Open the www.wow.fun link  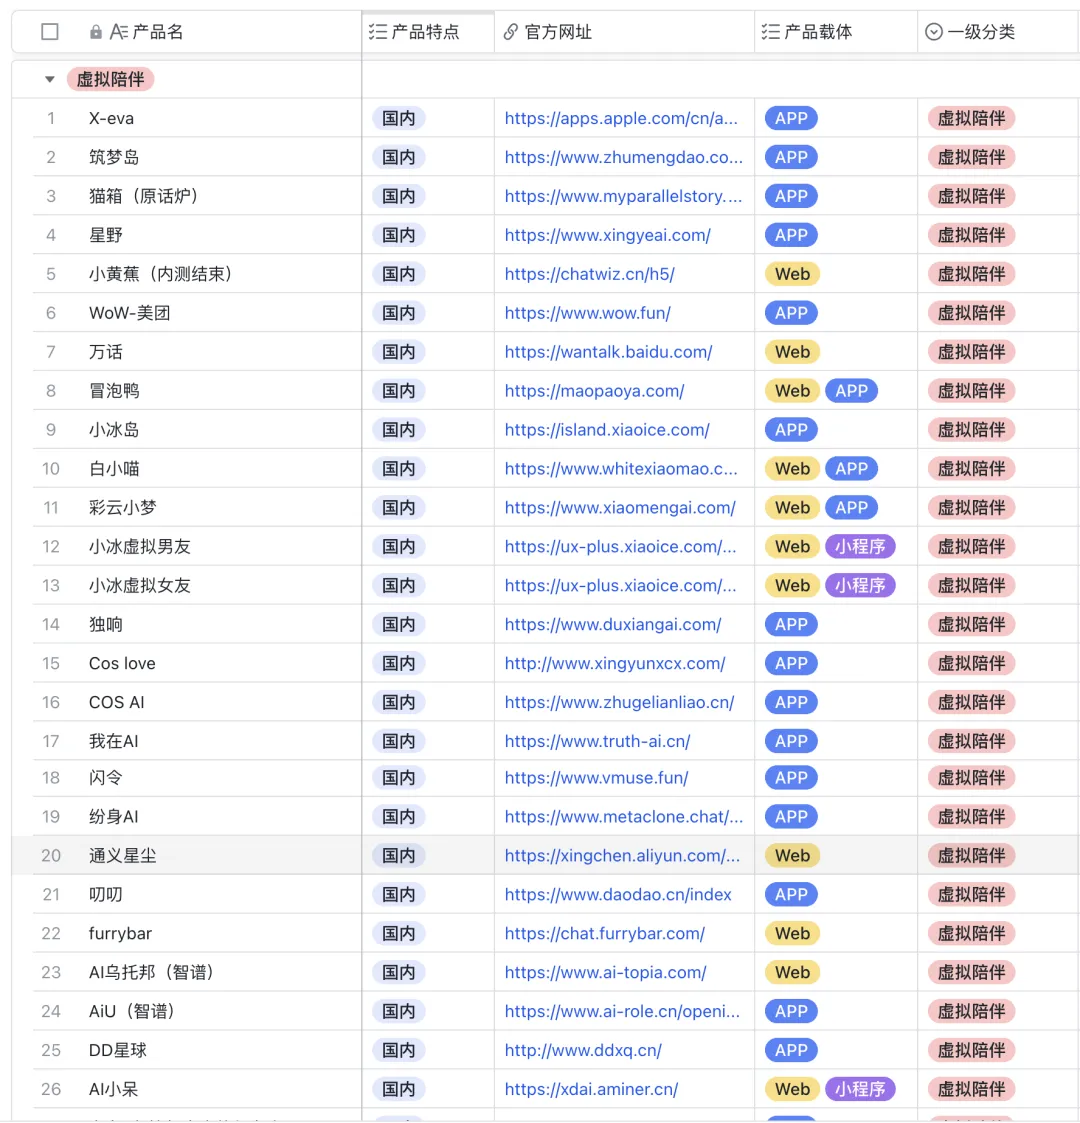pos(587,313)
